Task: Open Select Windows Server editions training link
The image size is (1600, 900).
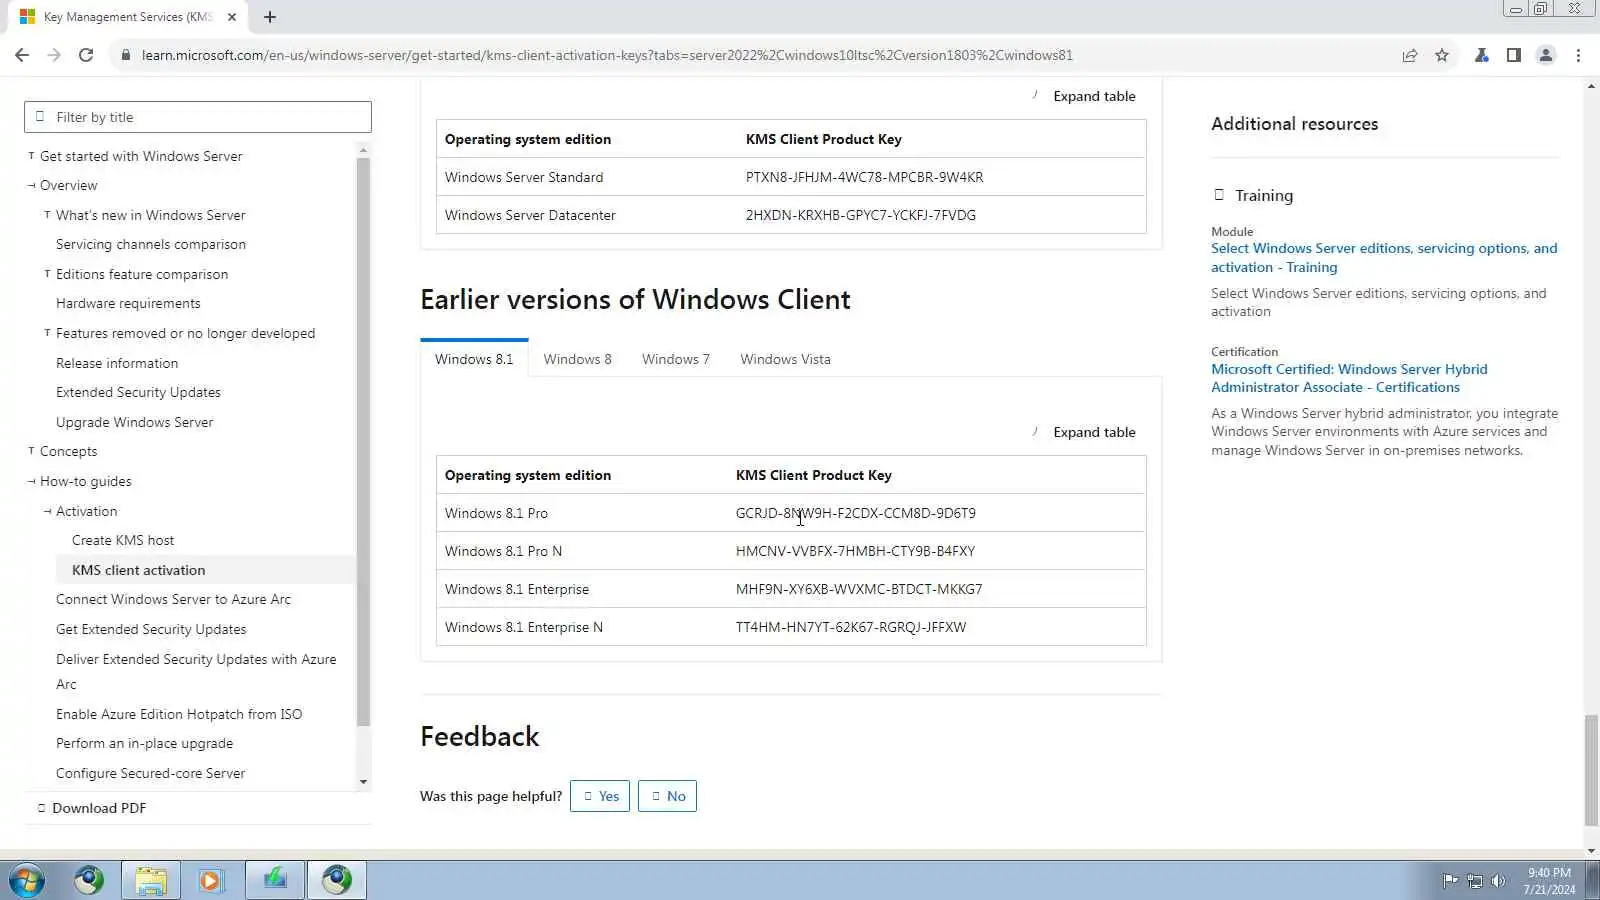Action: (1384, 258)
